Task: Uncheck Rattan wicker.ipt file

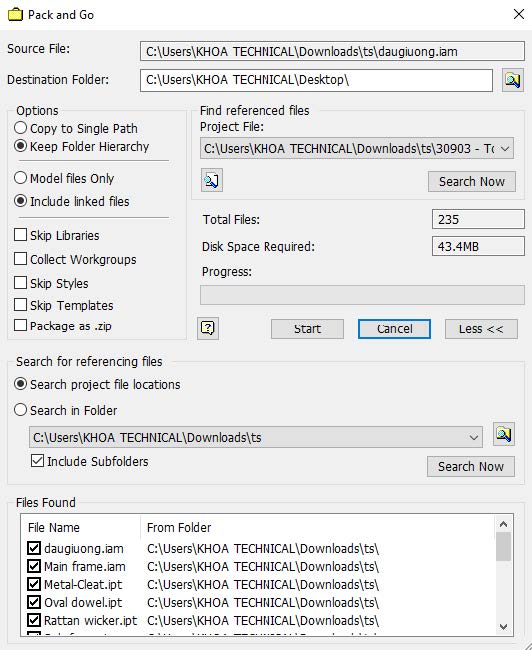Action: coord(34,620)
